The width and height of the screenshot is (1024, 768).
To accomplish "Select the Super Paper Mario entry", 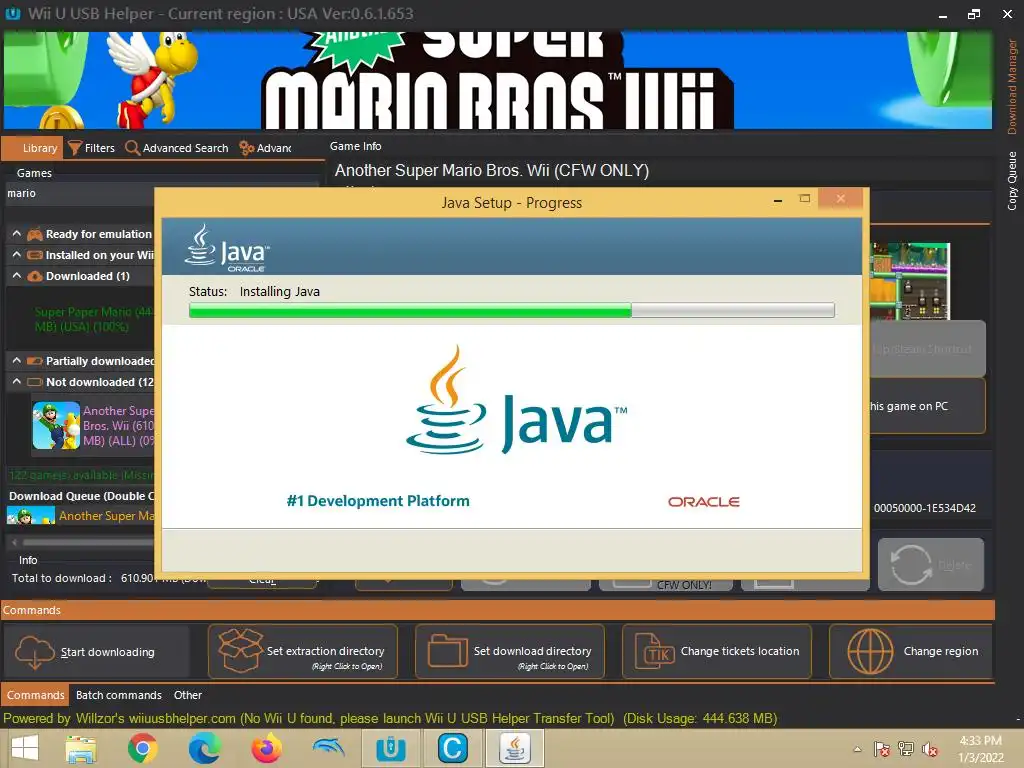I will (94, 319).
